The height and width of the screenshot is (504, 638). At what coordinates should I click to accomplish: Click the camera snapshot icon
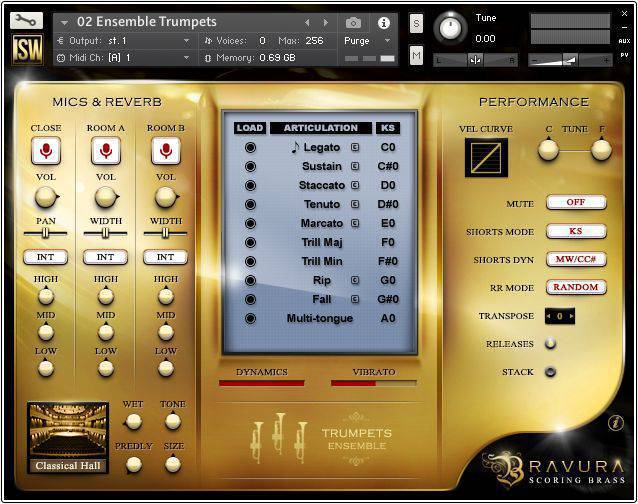click(353, 22)
